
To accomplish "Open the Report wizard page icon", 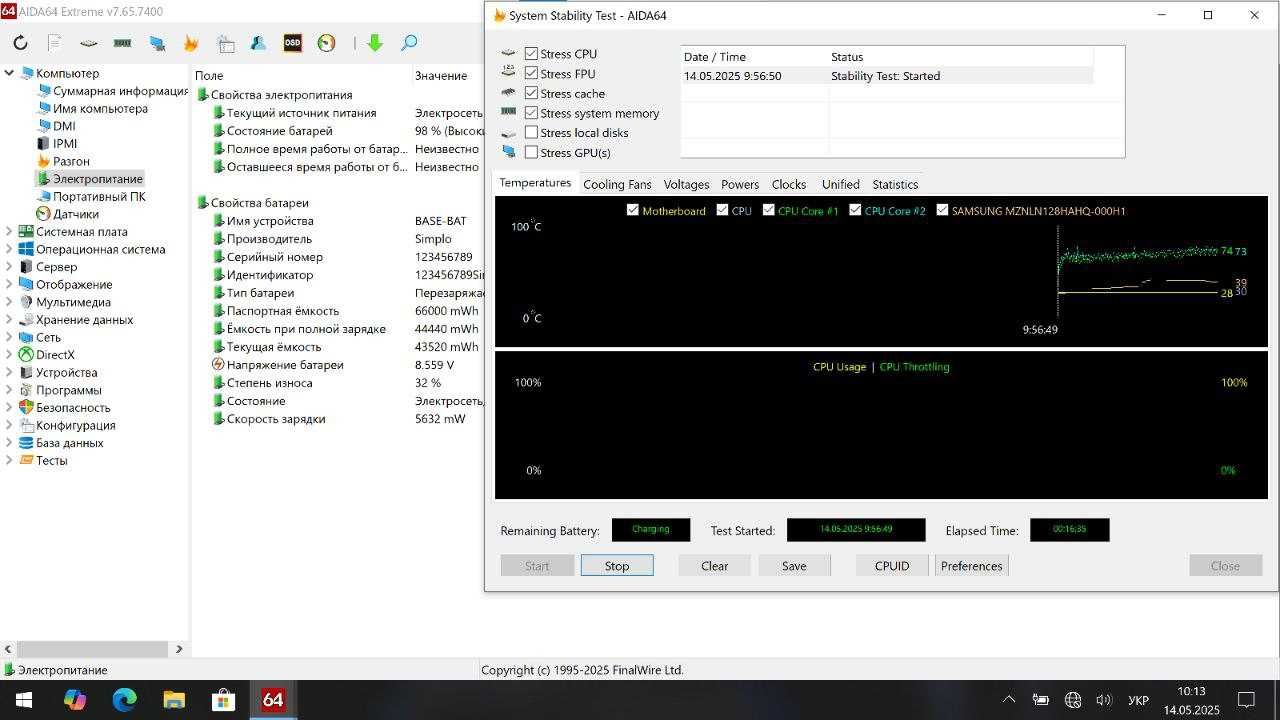I will click(55, 43).
